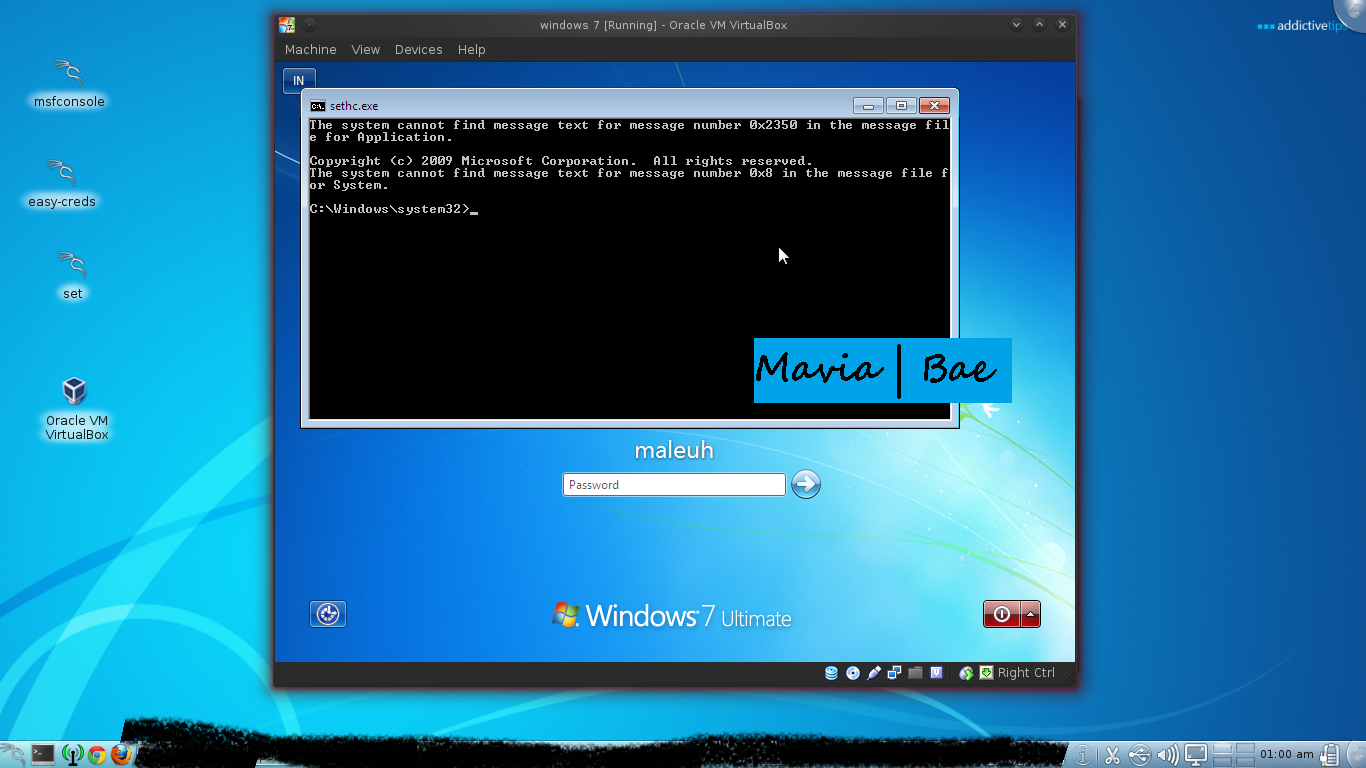Click the Copyright Microsoft Corporation line

[x=561, y=161]
